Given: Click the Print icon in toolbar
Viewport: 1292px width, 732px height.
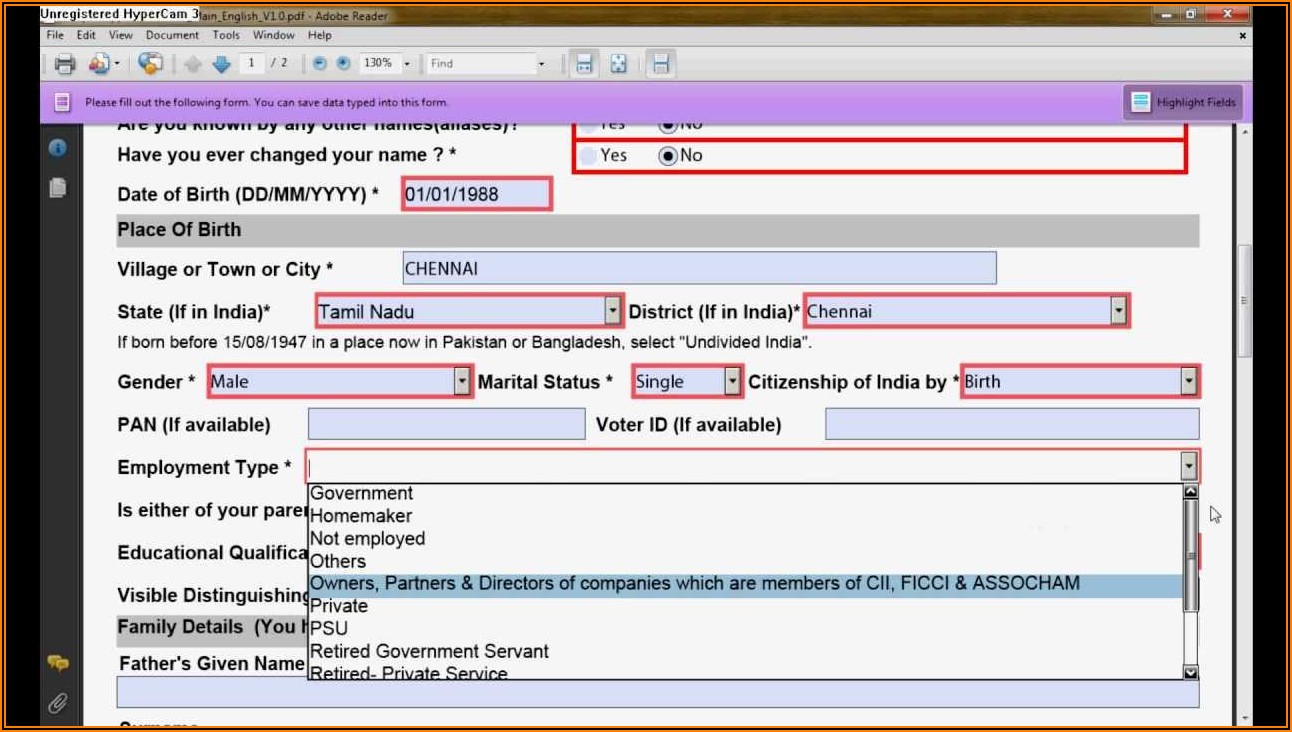Looking at the screenshot, I should pyautogui.click(x=65, y=64).
